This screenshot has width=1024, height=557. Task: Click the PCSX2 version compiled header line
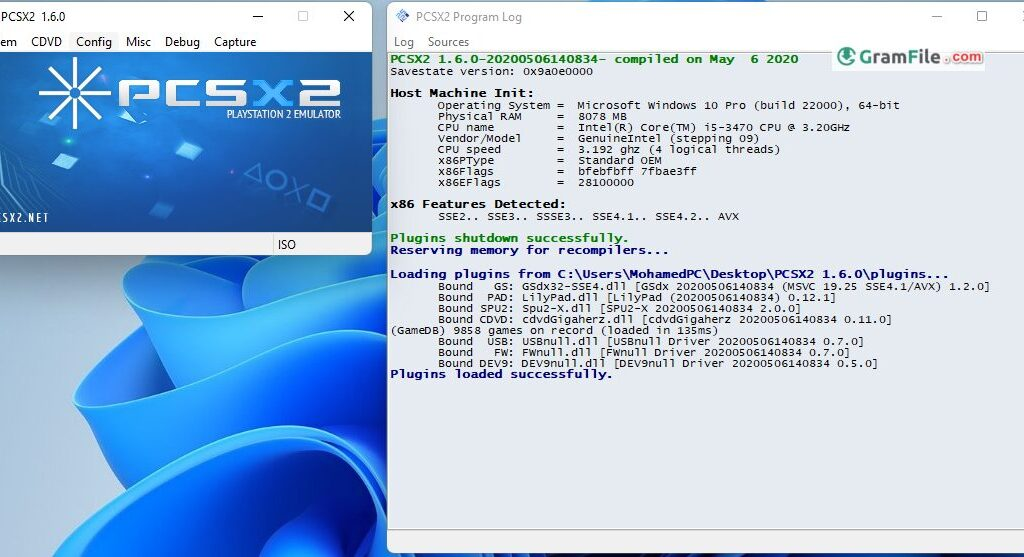click(594, 59)
